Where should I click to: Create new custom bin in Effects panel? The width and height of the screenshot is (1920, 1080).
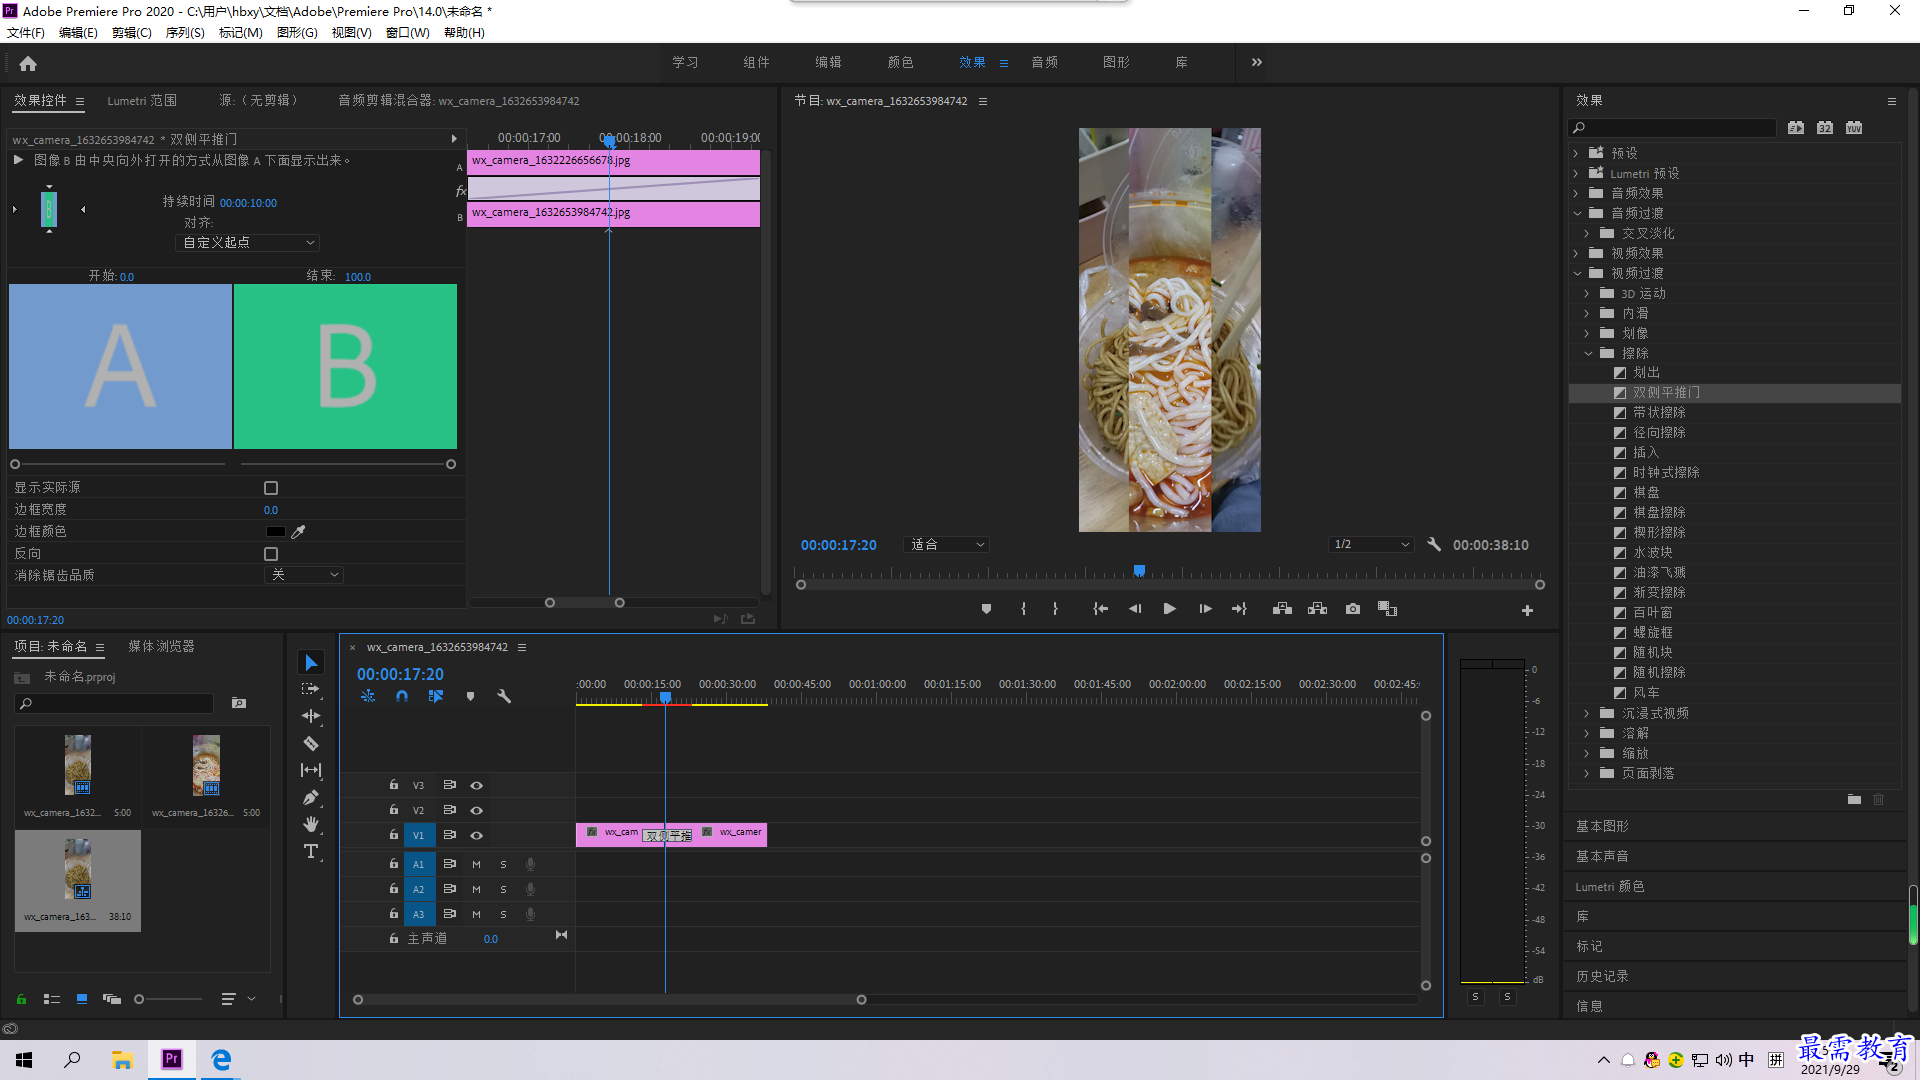pos(1854,799)
